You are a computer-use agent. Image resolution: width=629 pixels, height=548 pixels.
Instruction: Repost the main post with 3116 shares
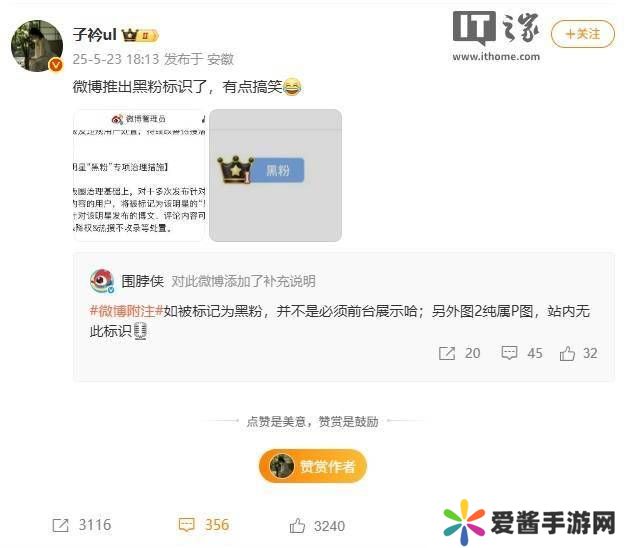[82, 525]
